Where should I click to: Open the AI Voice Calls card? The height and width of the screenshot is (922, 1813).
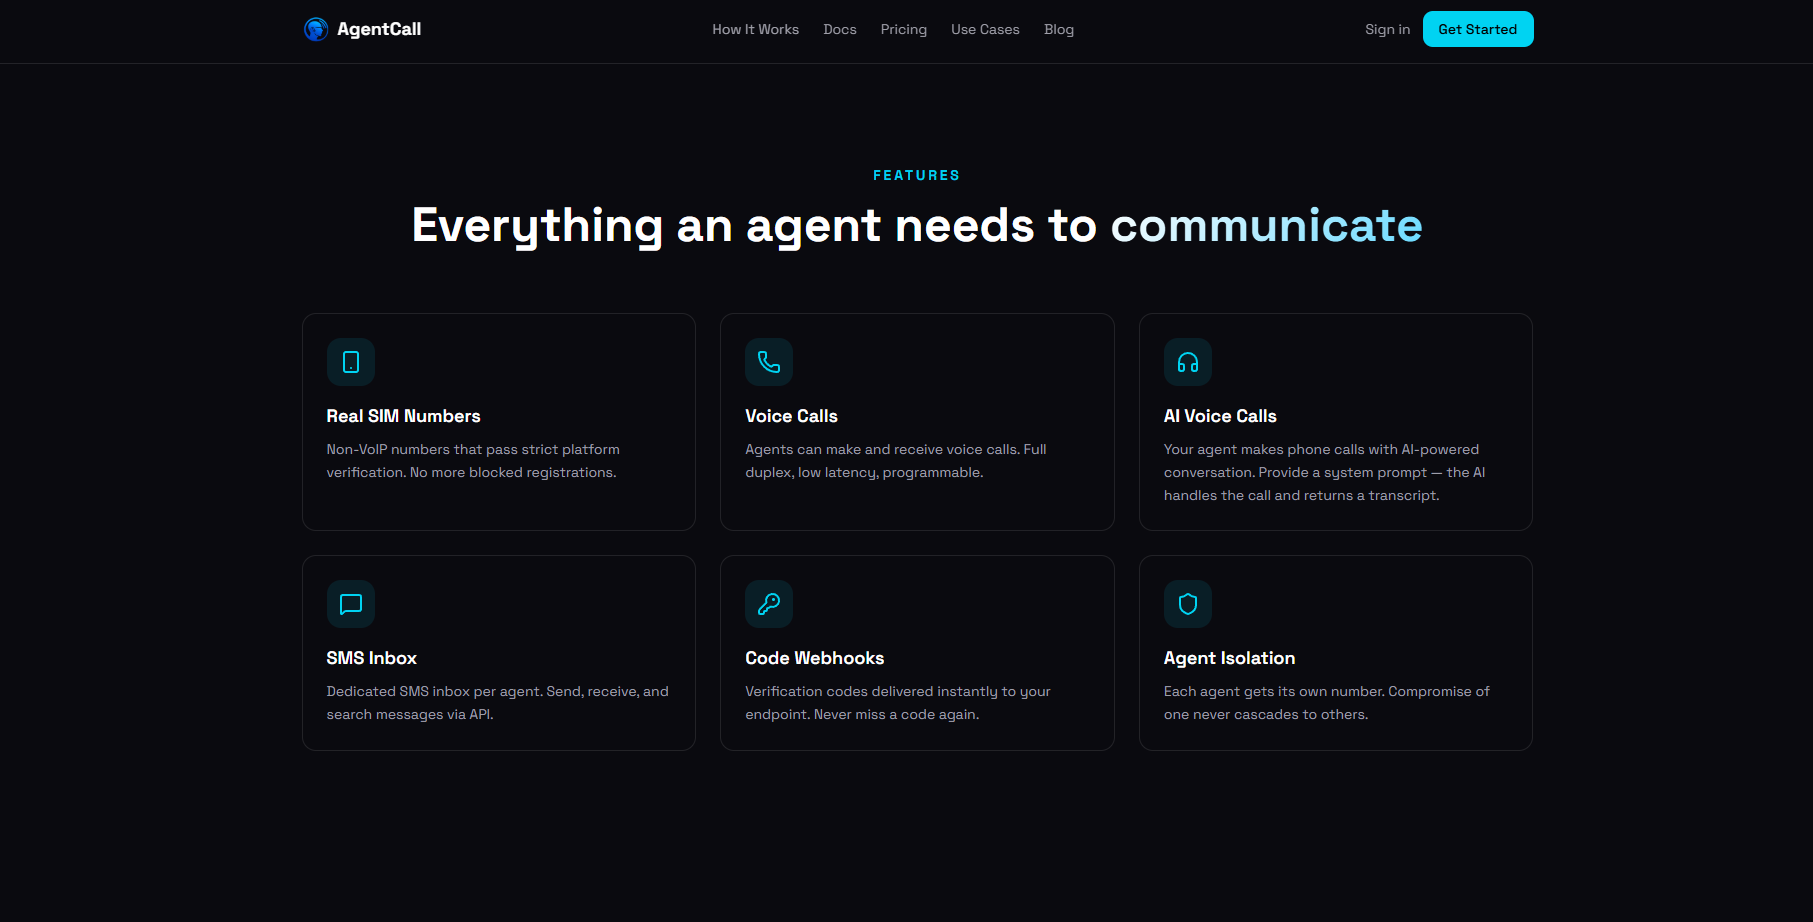(x=1335, y=421)
